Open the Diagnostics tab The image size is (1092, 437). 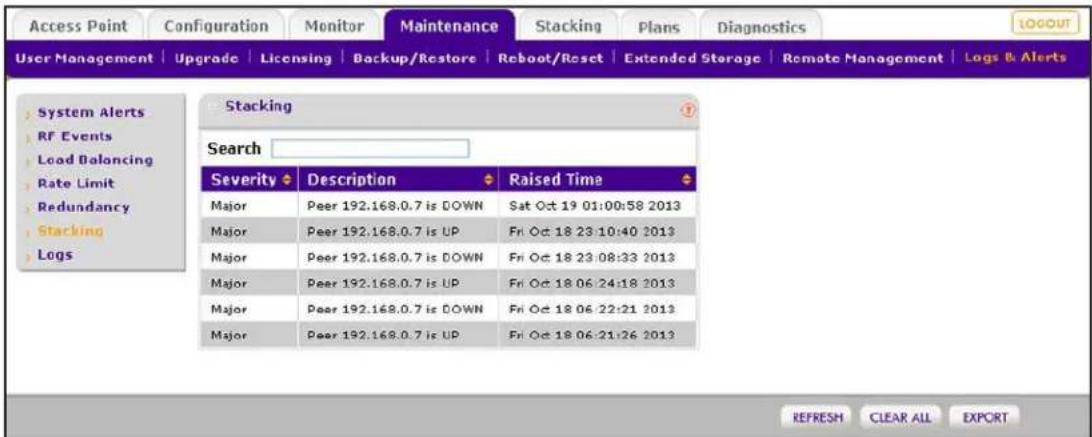tap(760, 27)
